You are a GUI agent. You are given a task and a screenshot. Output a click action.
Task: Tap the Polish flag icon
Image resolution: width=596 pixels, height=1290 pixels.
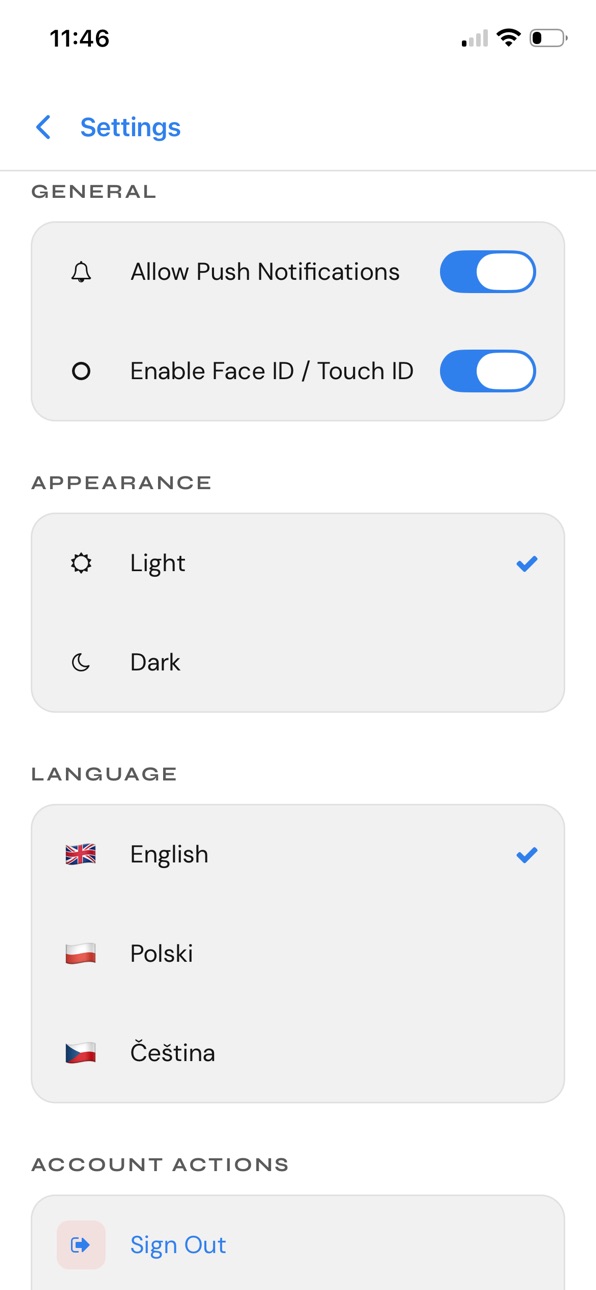coord(81,953)
